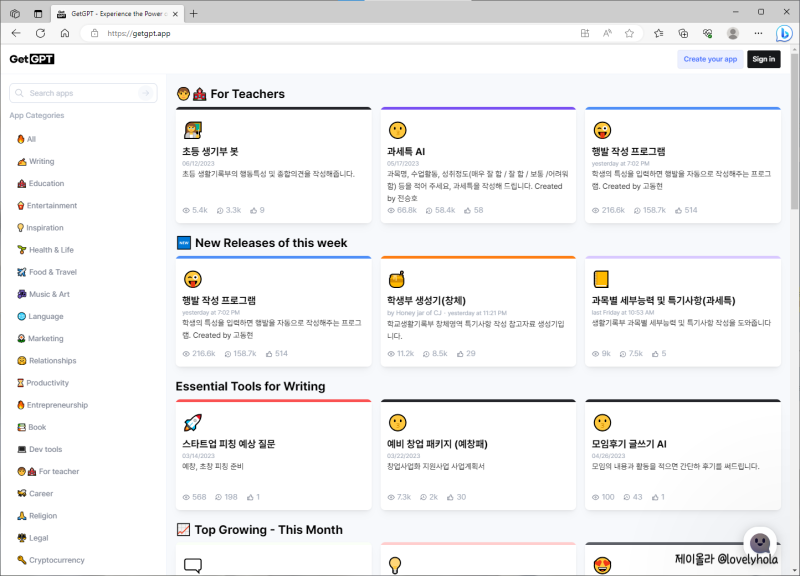Open the Entrepreneurship category
The image size is (800, 576).
point(53,405)
